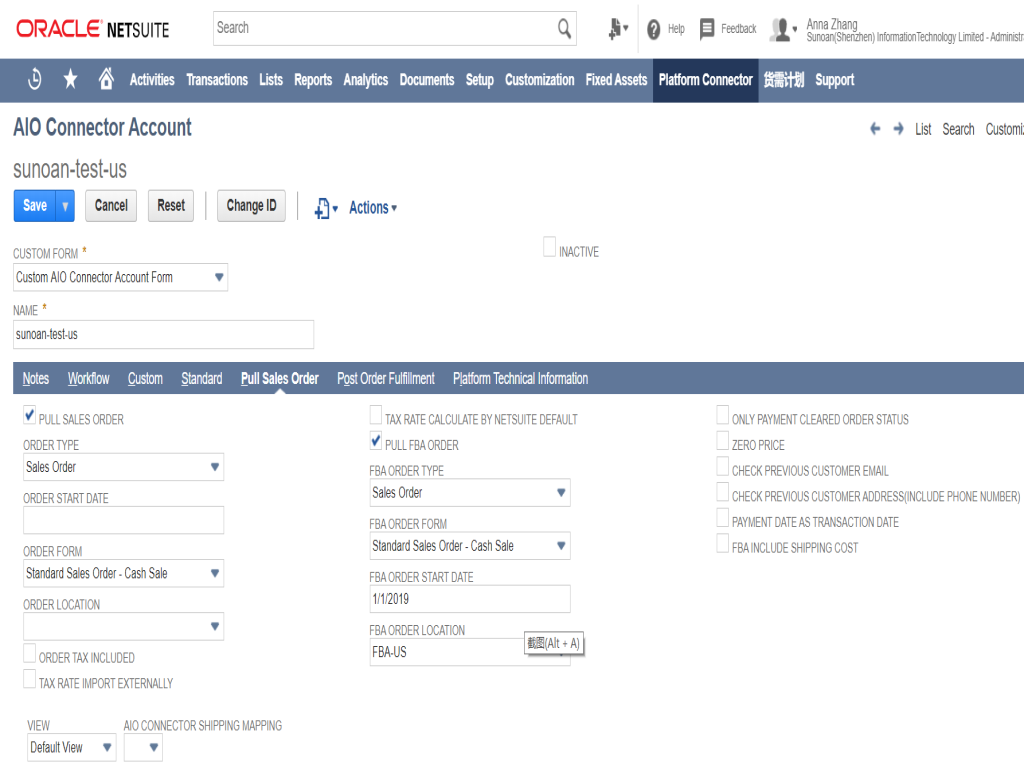Enable Tax Rate Calculate By NetSuite Default
Image resolution: width=1024 pixels, height=768 pixels.
pyautogui.click(x=376, y=415)
